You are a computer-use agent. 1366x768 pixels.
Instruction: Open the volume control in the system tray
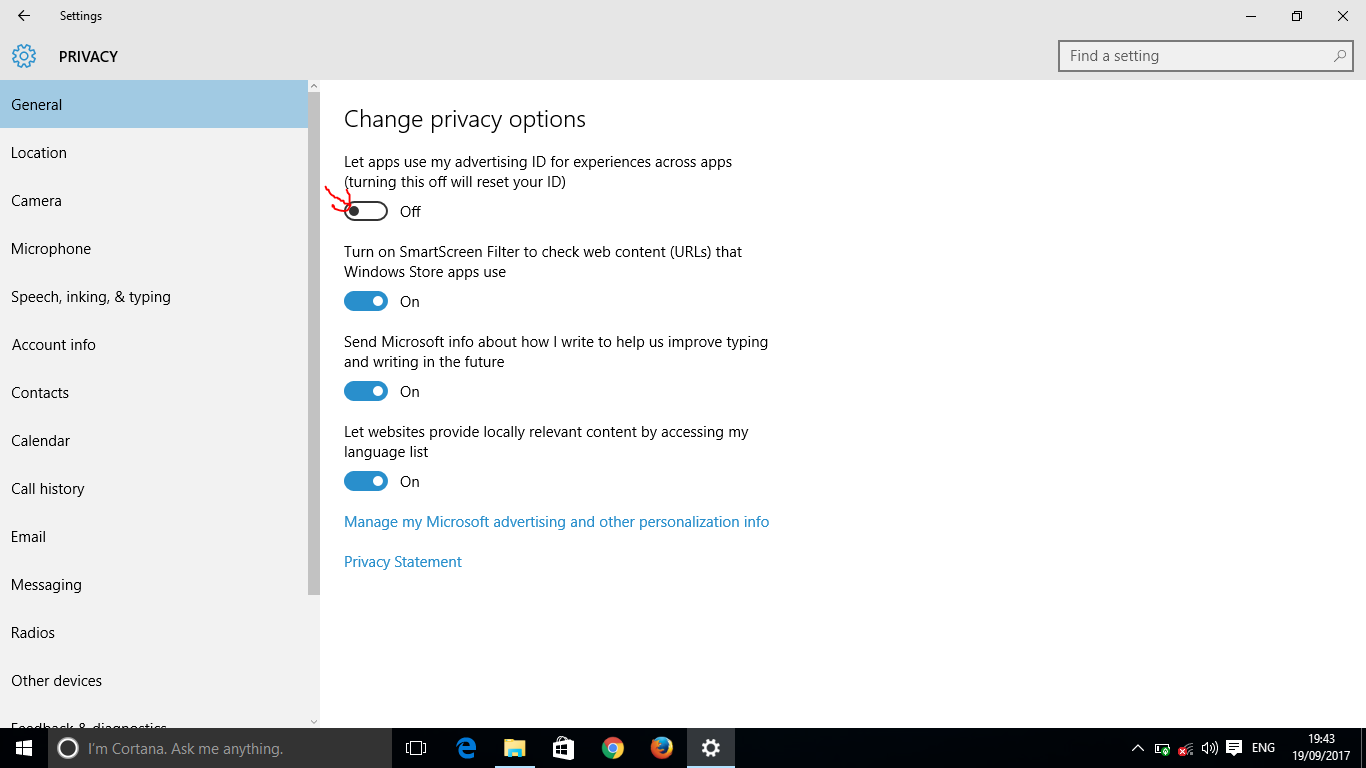point(1208,748)
